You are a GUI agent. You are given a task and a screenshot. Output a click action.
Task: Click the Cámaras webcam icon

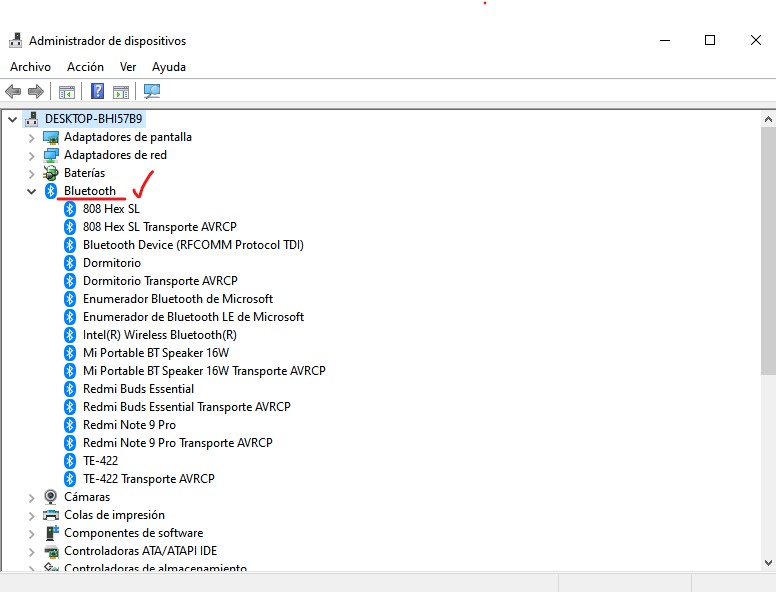(x=50, y=496)
